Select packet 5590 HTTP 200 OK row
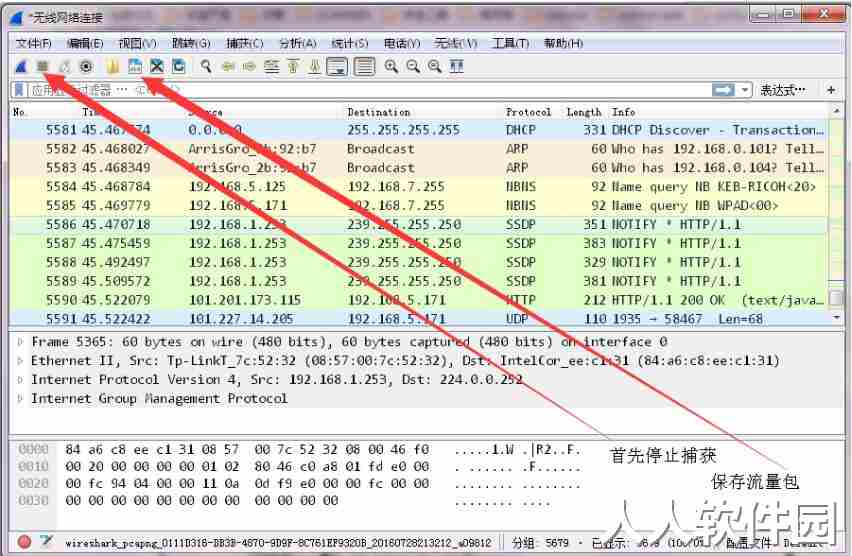 (418, 300)
